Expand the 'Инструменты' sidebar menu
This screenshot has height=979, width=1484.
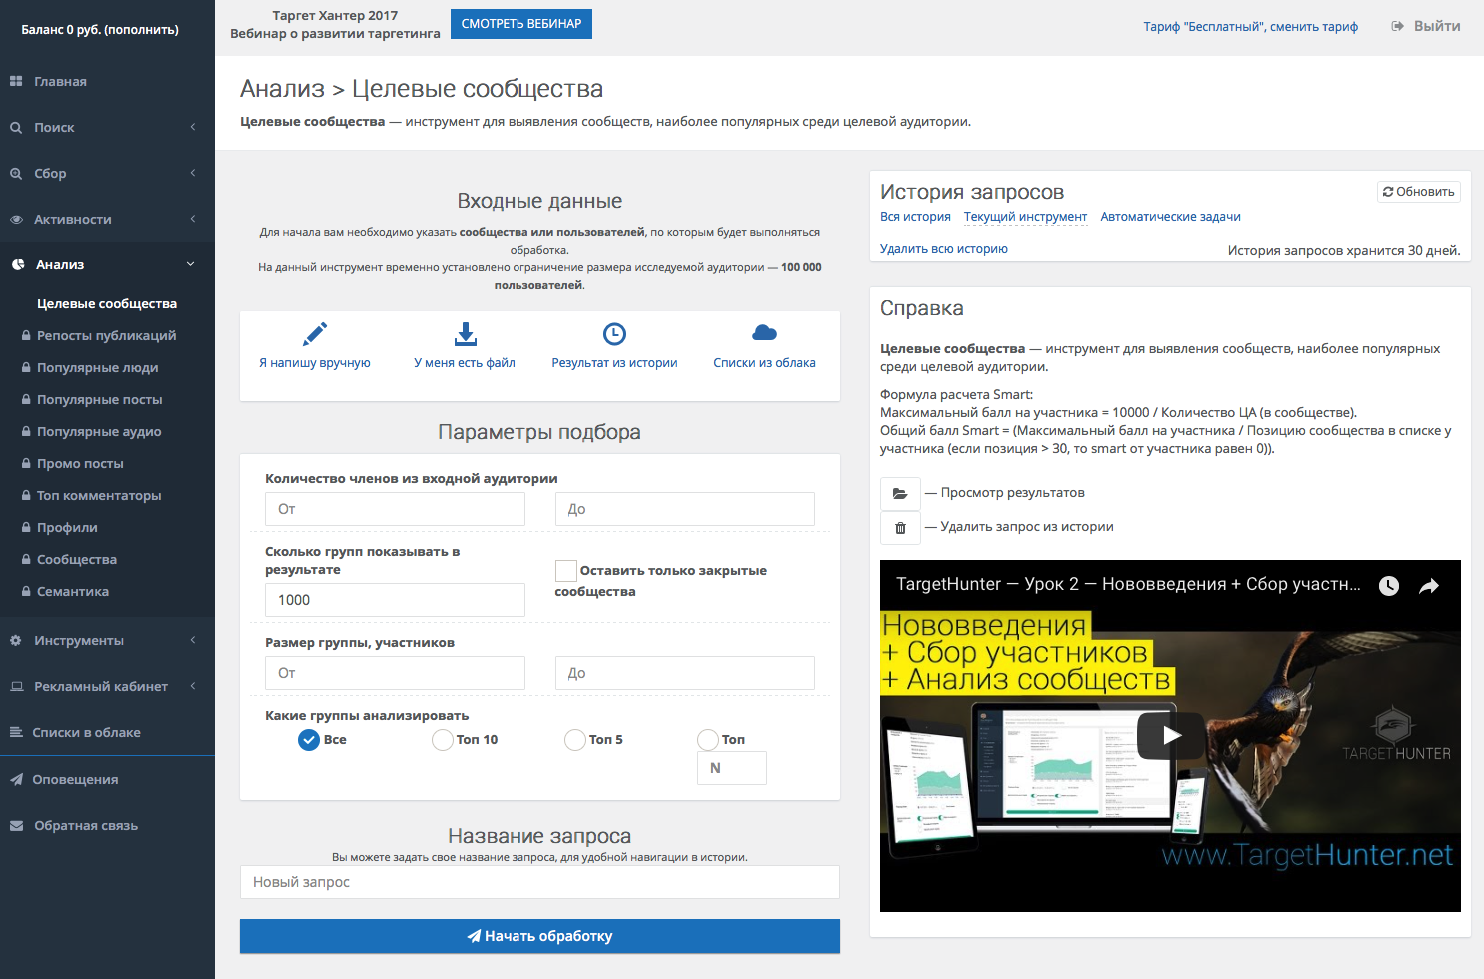point(107,641)
